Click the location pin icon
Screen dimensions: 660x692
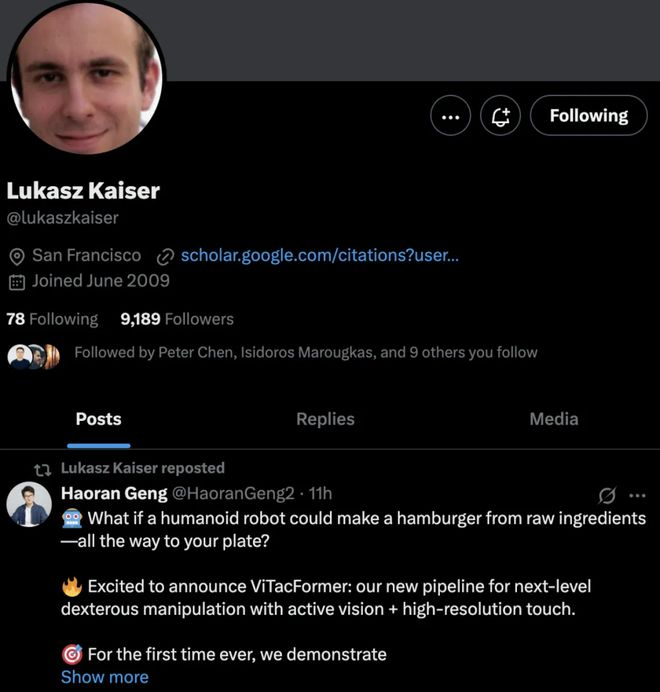click(x=16, y=256)
